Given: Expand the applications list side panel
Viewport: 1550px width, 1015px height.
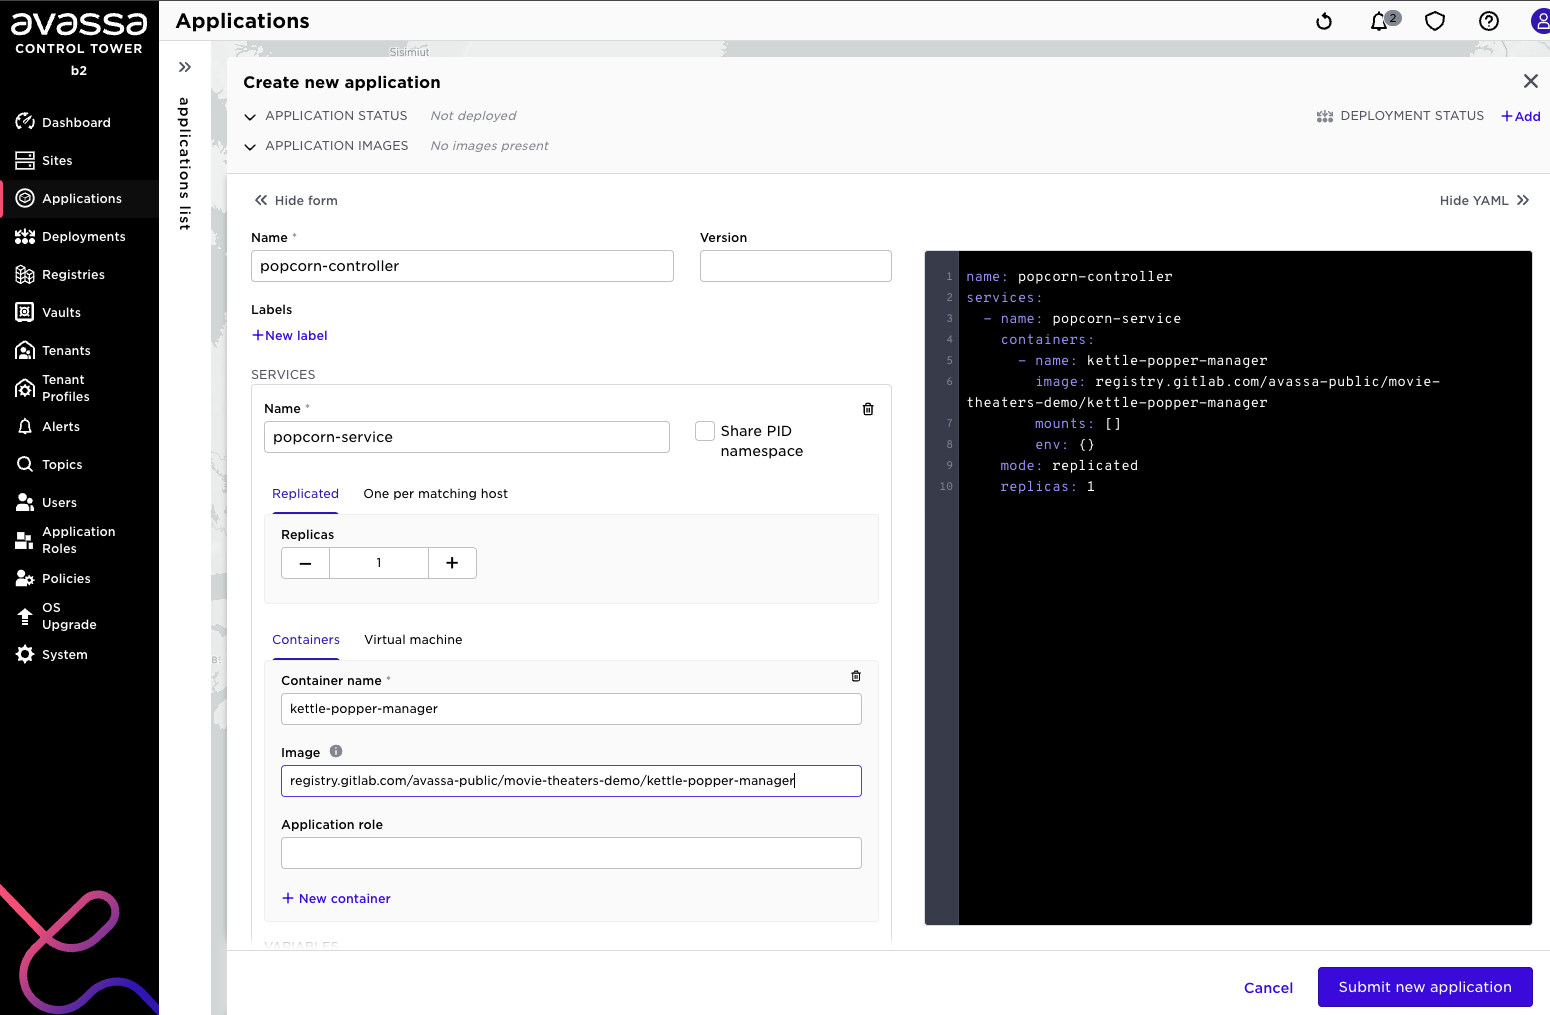Looking at the screenshot, I should tap(185, 67).
